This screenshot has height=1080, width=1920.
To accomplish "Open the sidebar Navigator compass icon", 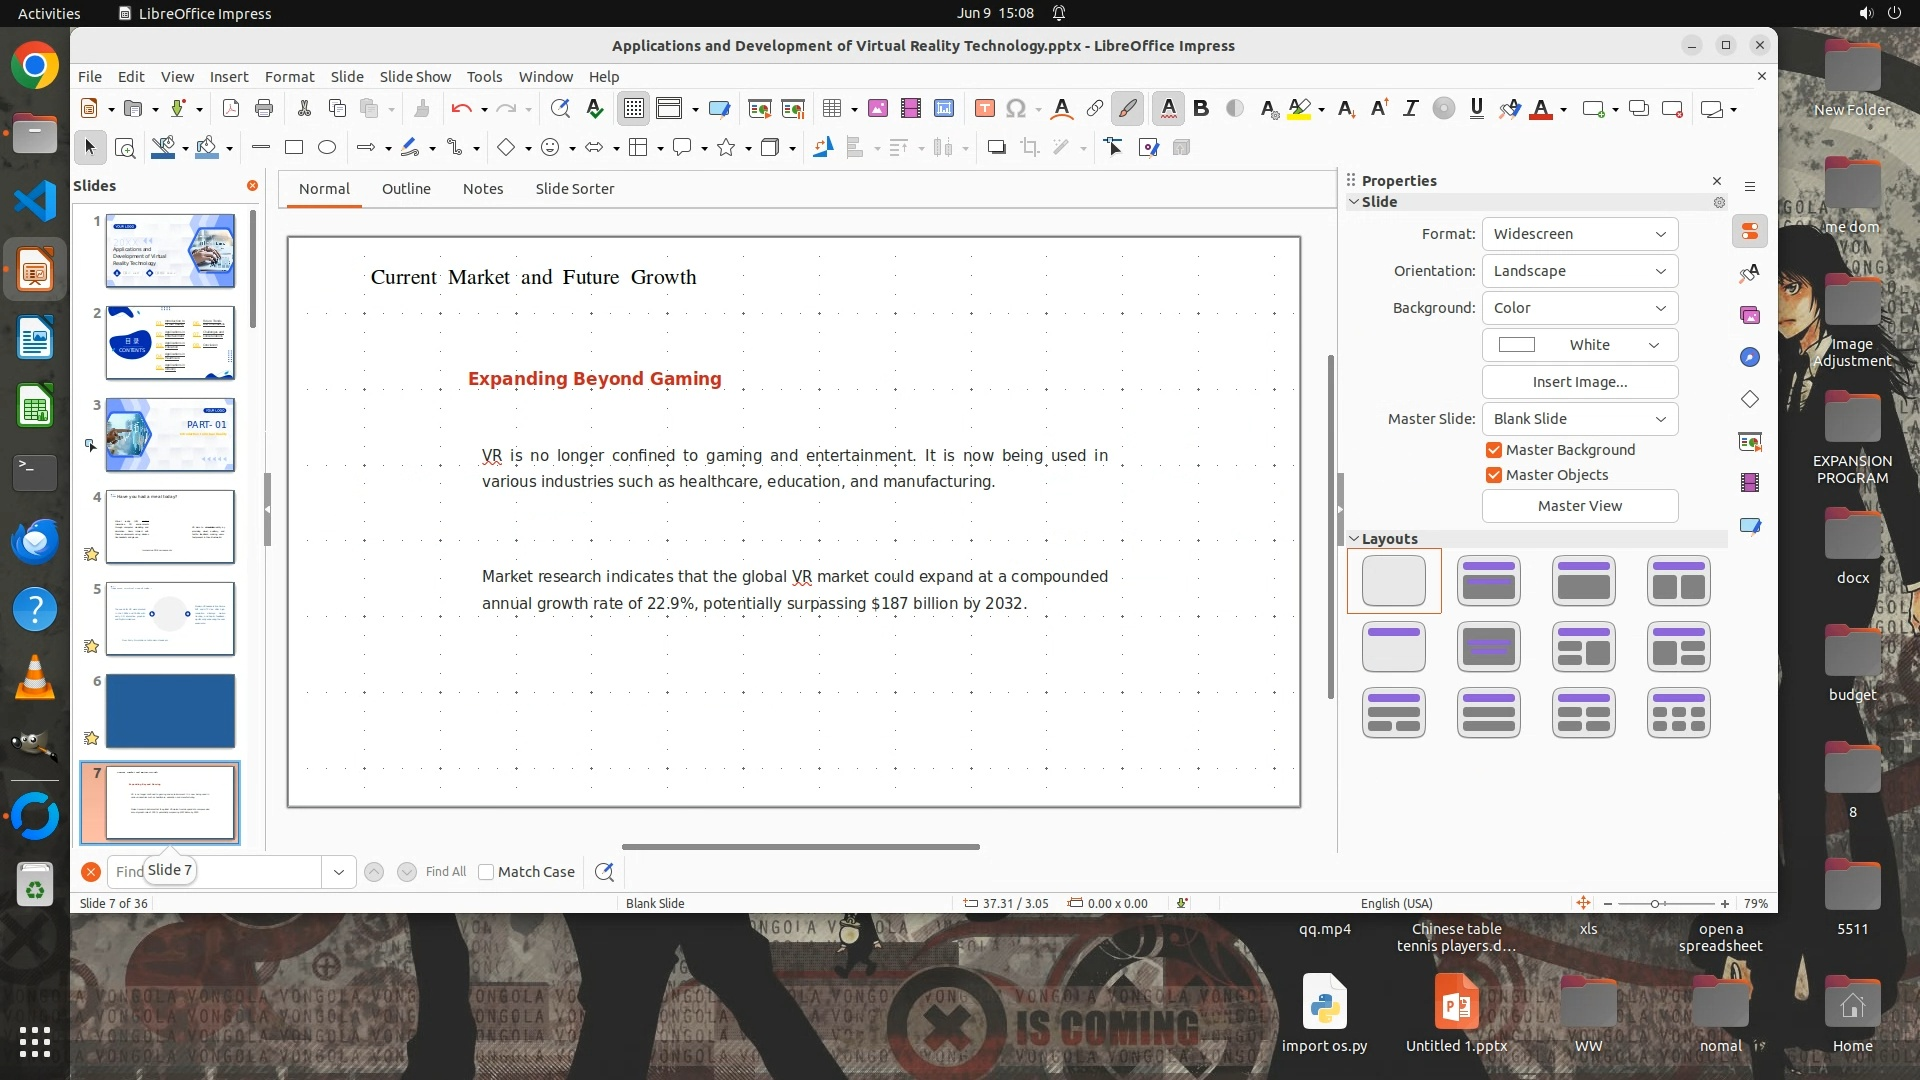I will pos(1749,358).
